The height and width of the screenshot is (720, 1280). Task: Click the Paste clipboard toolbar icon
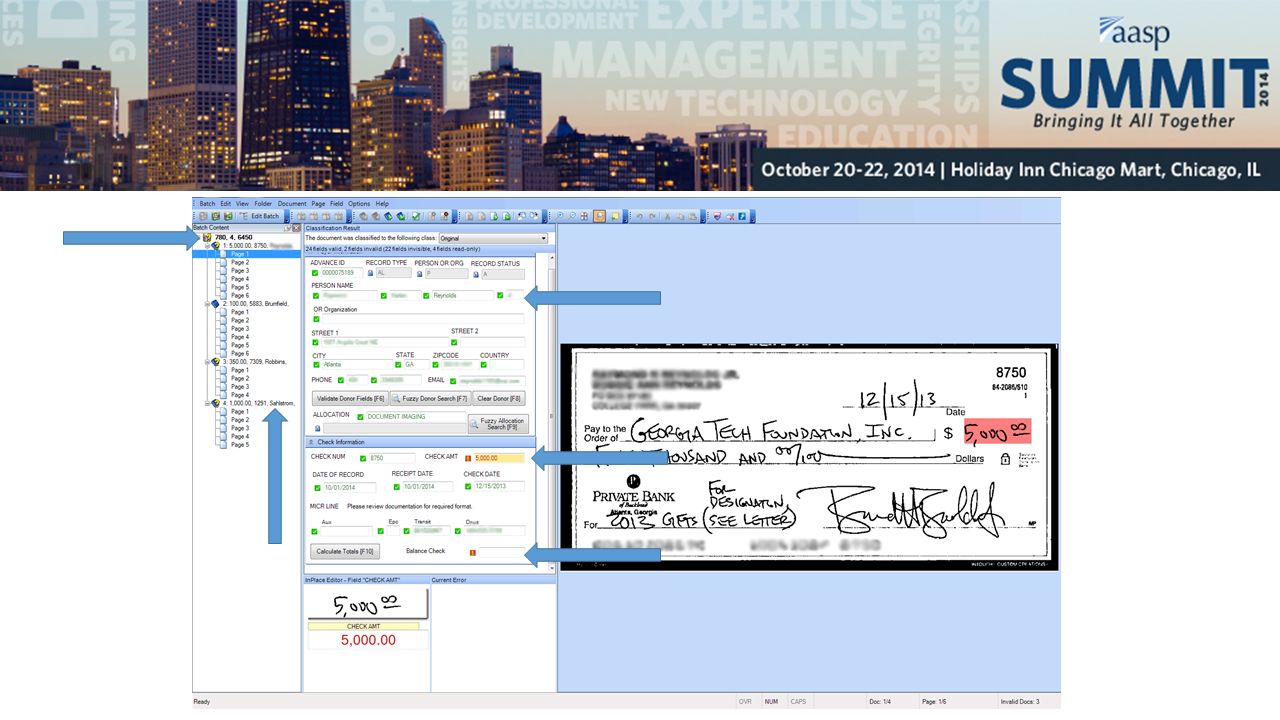click(x=692, y=216)
